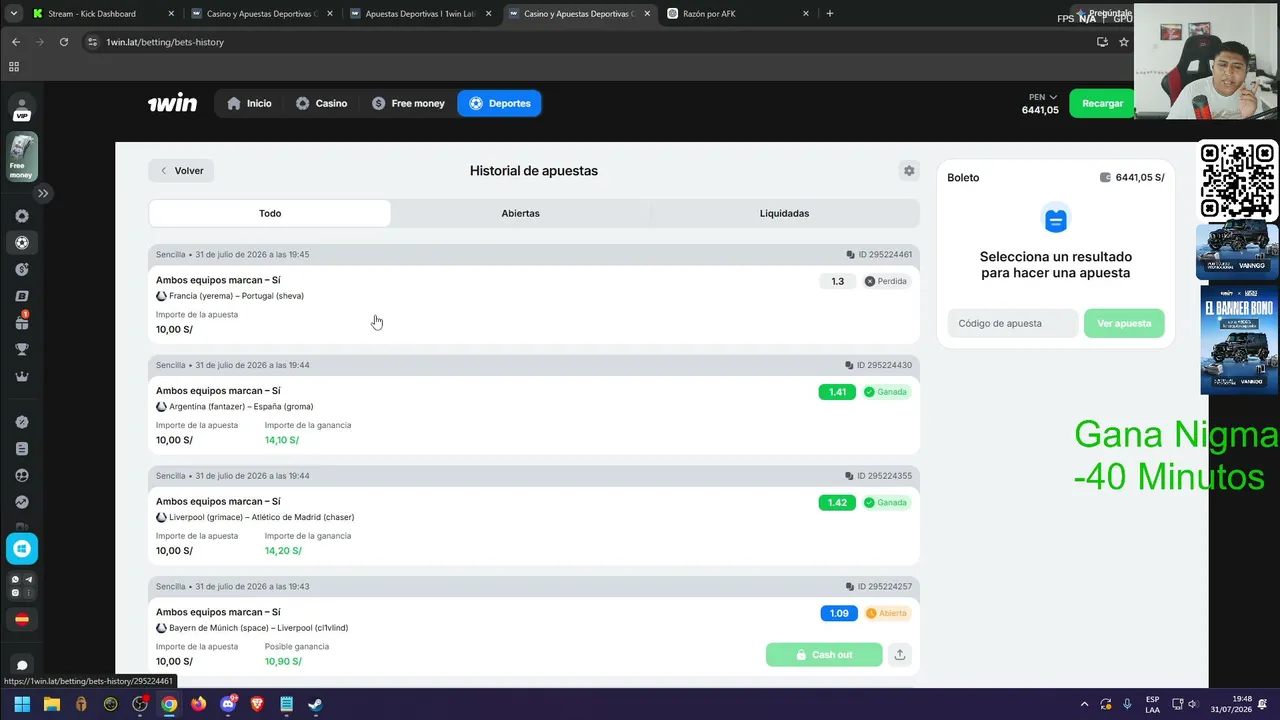Open the Free money banner in sidebar

coord(22,157)
